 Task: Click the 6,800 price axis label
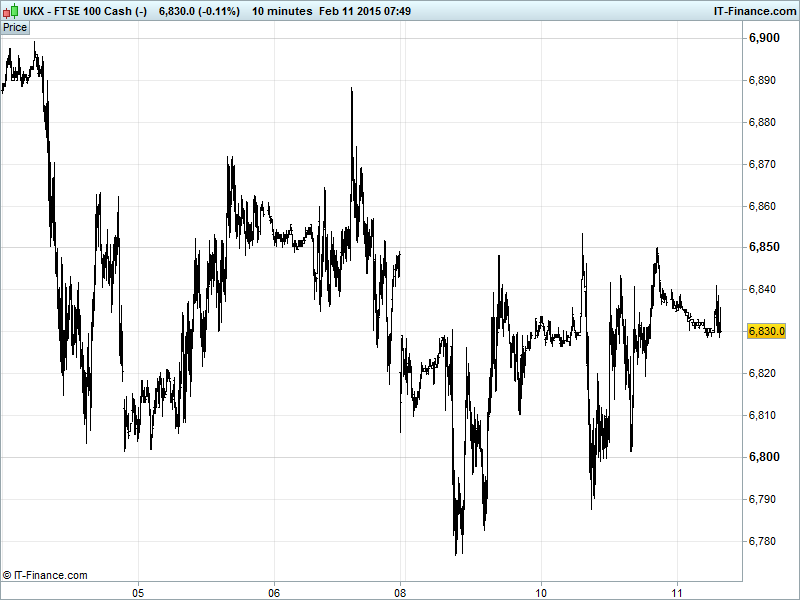tap(764, 457)
